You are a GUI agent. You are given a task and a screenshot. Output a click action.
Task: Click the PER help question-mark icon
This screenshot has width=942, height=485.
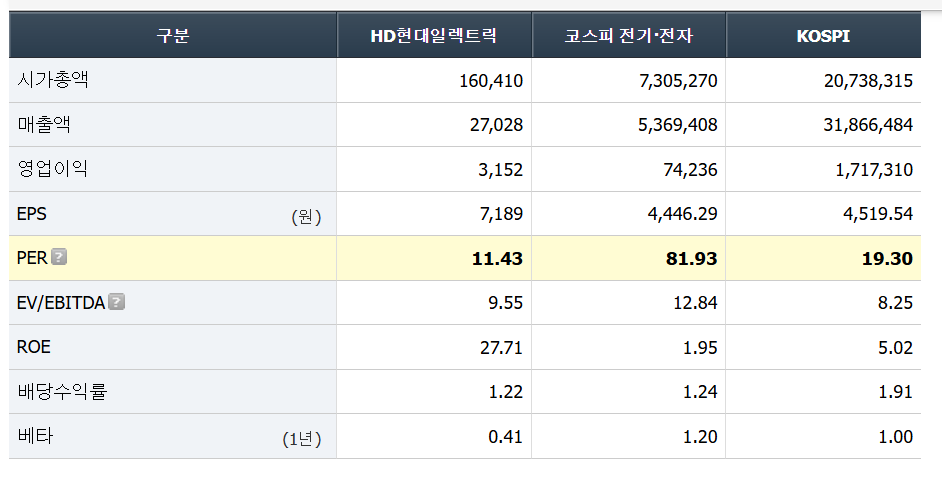[59, 257]
